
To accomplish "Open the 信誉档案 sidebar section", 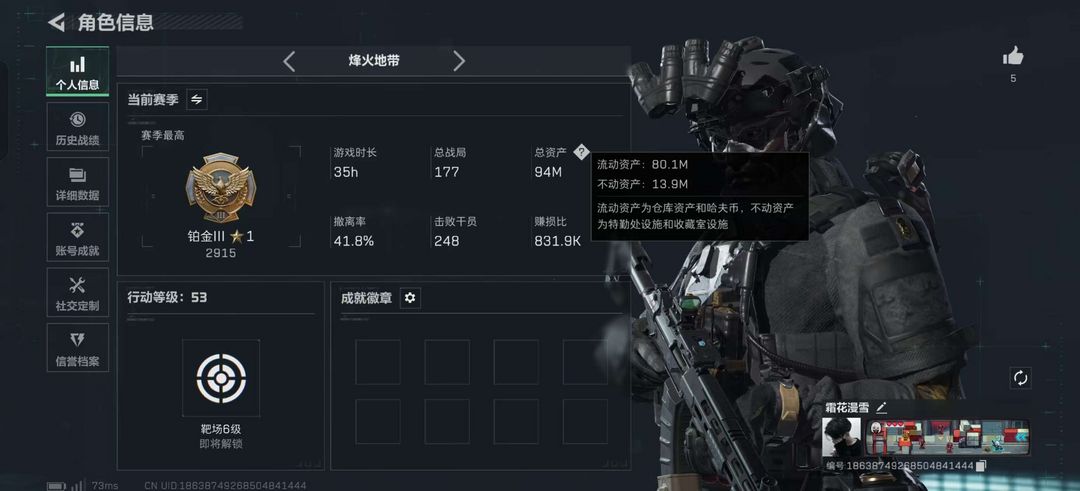I will coord(78,348).
